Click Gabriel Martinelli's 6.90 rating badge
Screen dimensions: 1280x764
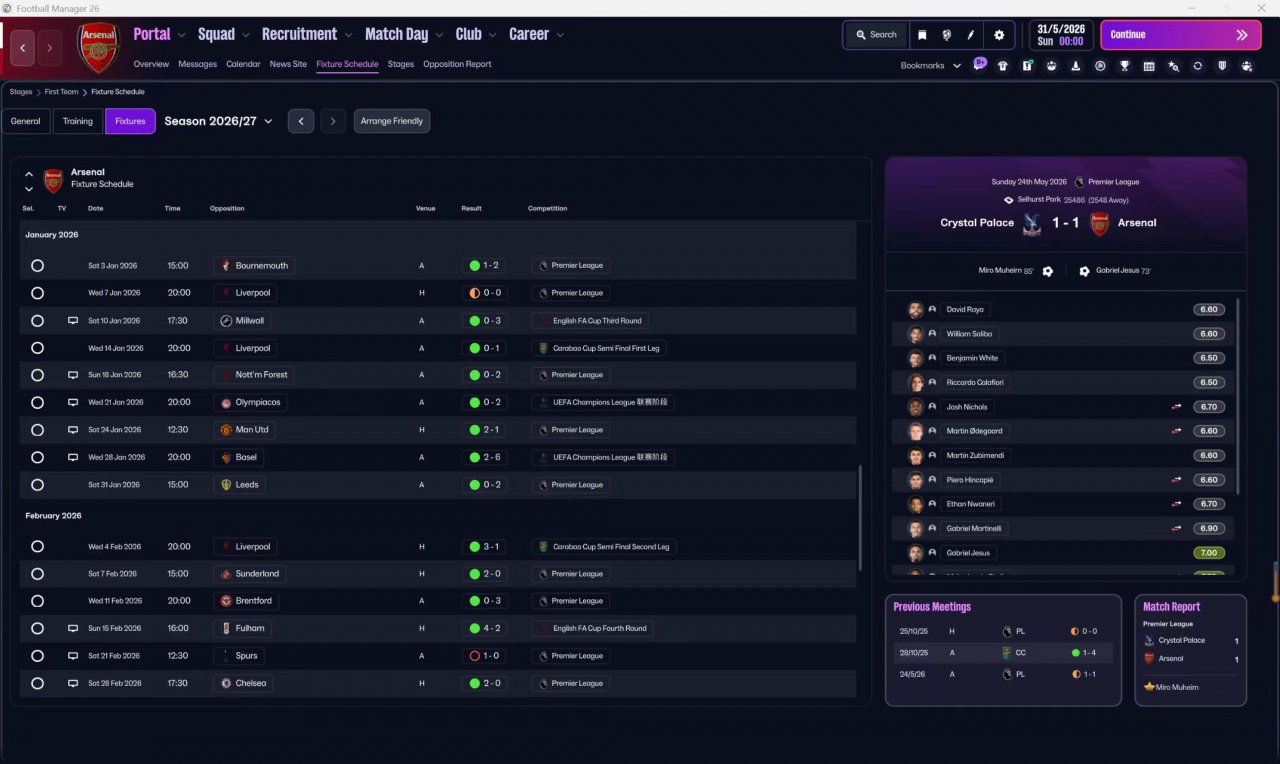(x=1209, y=528)
